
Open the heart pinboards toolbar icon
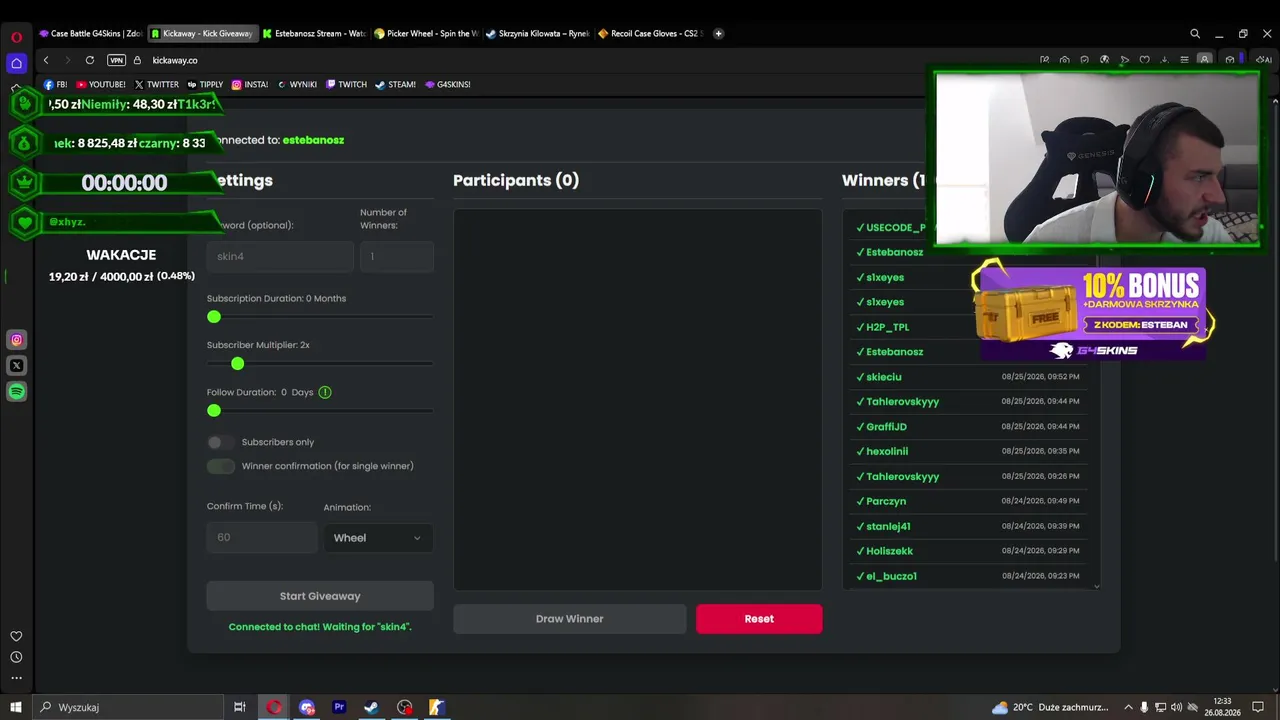click(1144, 60)
